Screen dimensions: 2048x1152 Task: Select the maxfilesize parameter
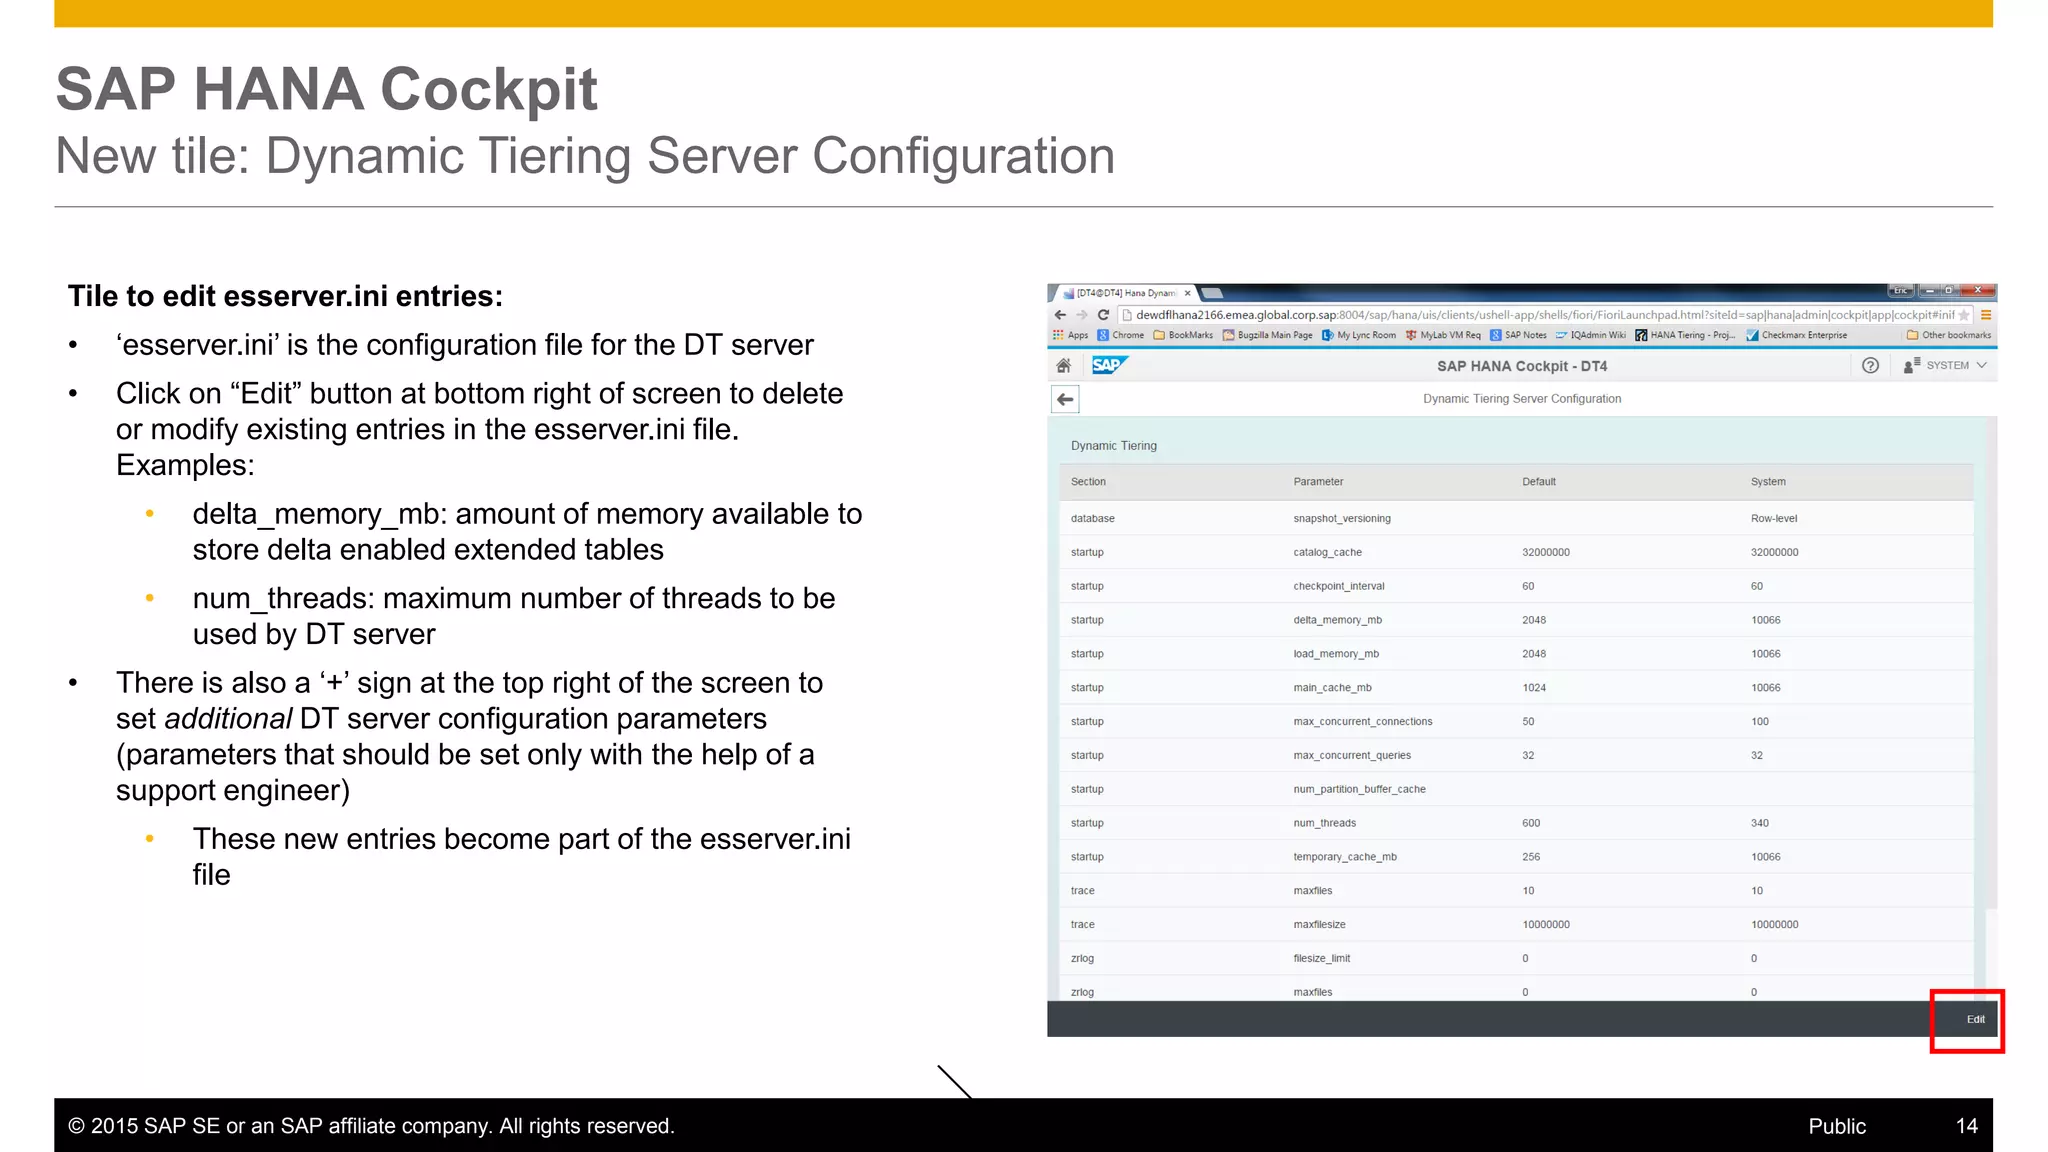[x=1319, y=925]
